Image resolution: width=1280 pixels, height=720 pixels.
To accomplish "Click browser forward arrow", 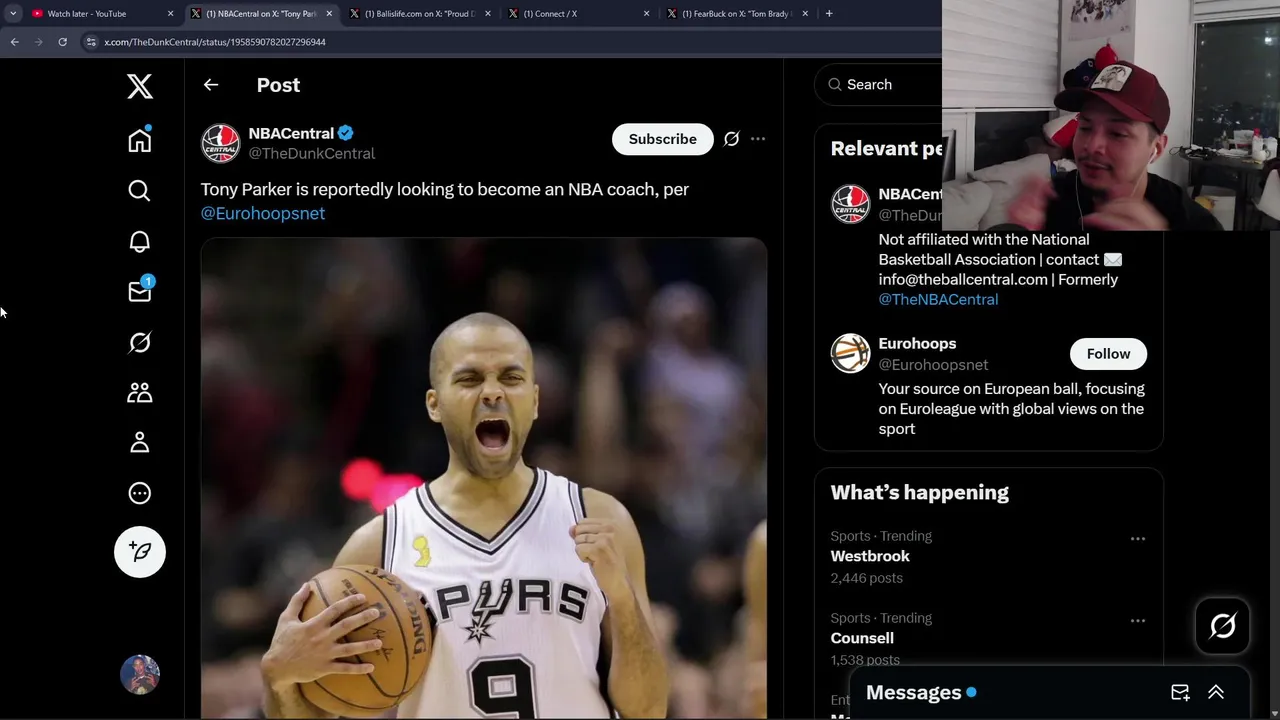I will pyautogui.click(x=38, y=42).
